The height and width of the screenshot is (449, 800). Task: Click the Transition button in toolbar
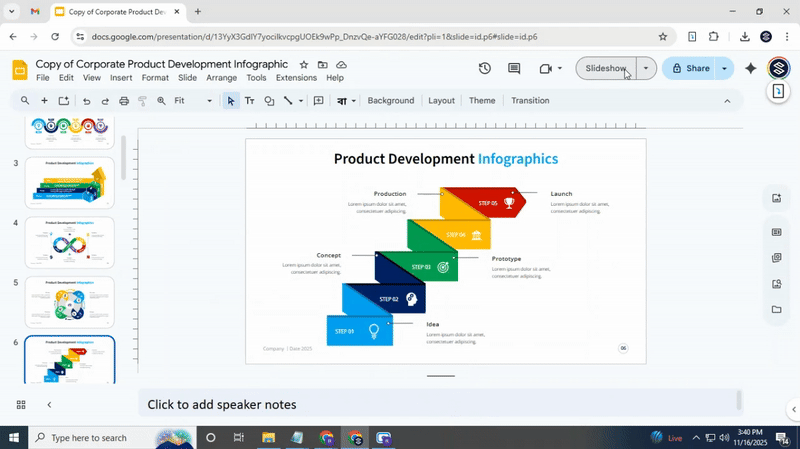pos(530,101)
